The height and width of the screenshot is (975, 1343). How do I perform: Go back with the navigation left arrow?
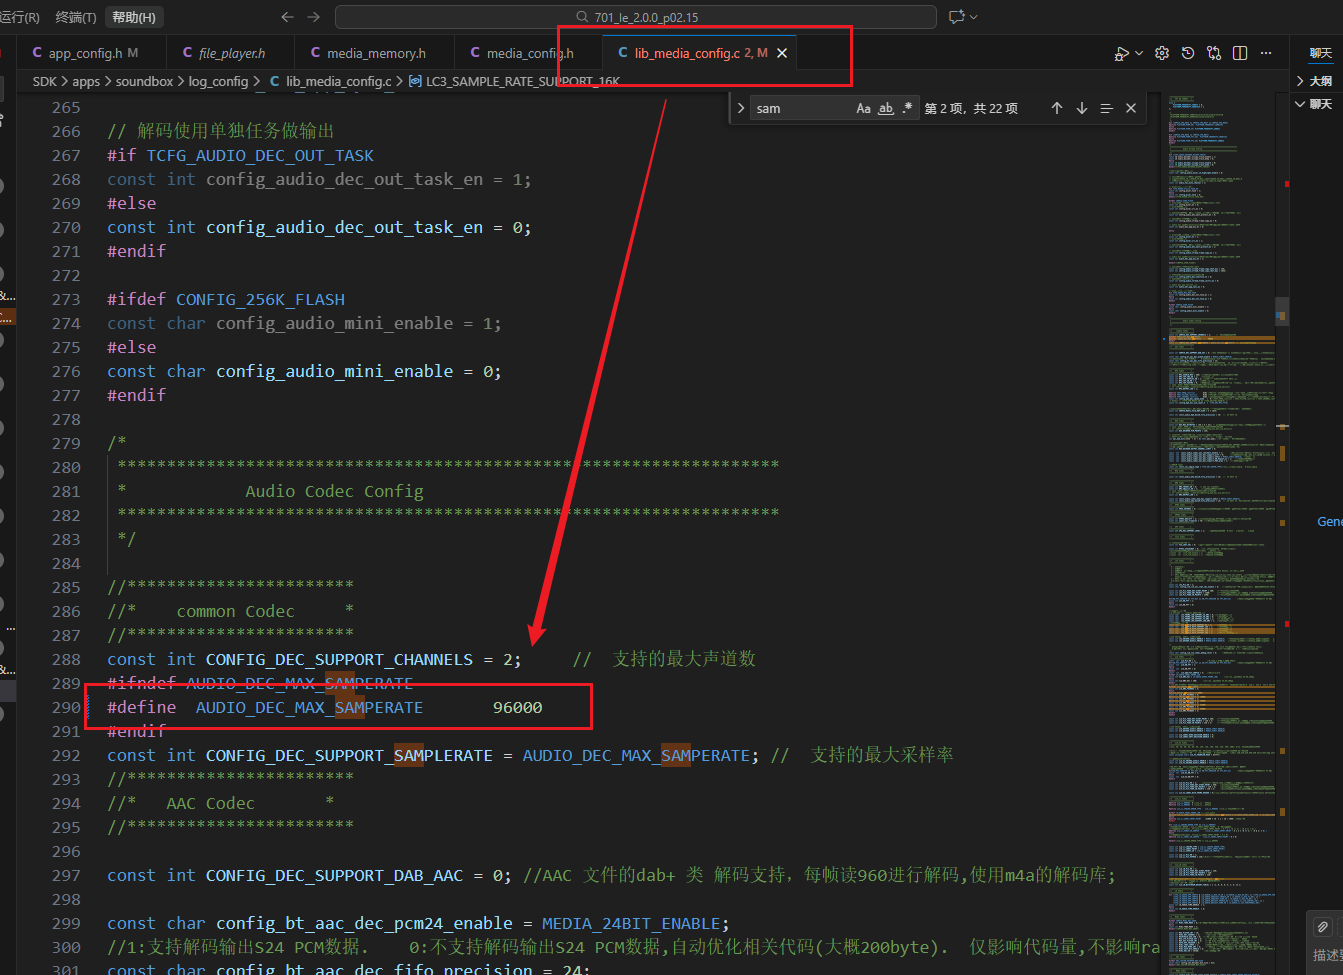coord(288,17)
